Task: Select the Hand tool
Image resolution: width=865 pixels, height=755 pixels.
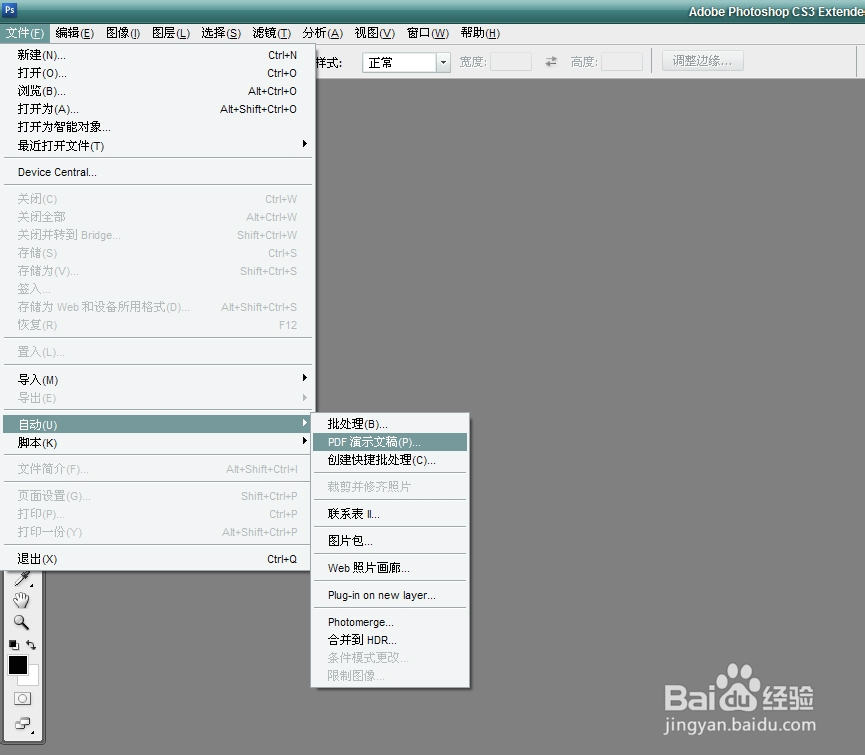Action: pos(21,601)
